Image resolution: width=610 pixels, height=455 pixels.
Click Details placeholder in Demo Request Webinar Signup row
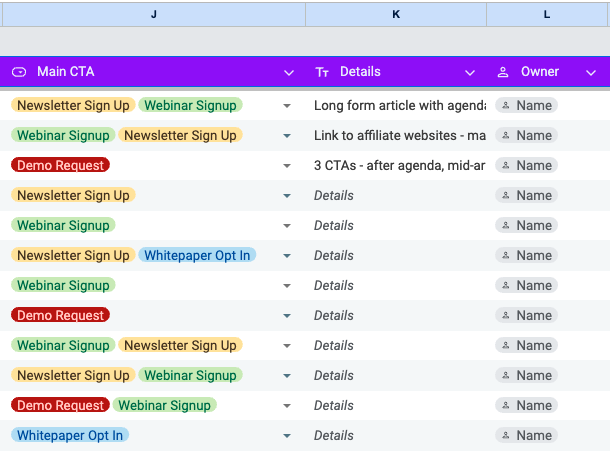[x=334, y=405]
